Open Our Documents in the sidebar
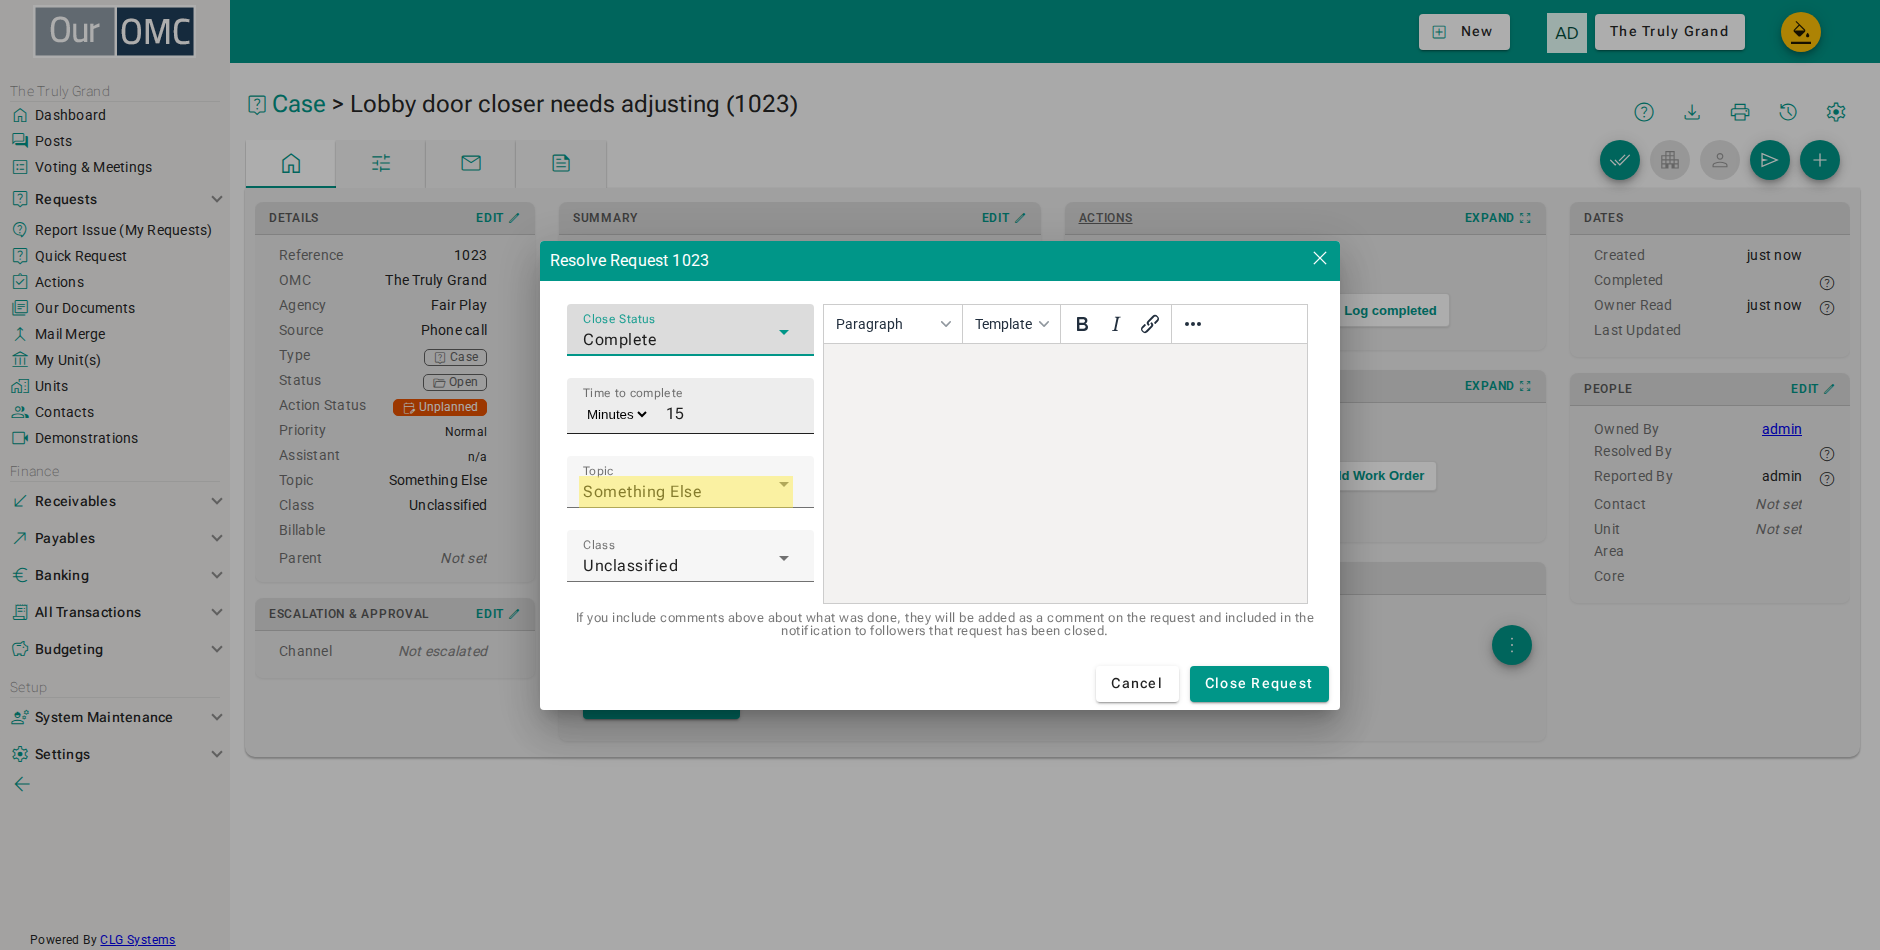Image resolution: width=1880 pixels, height=950 pixels. click(x=84, y=308)
